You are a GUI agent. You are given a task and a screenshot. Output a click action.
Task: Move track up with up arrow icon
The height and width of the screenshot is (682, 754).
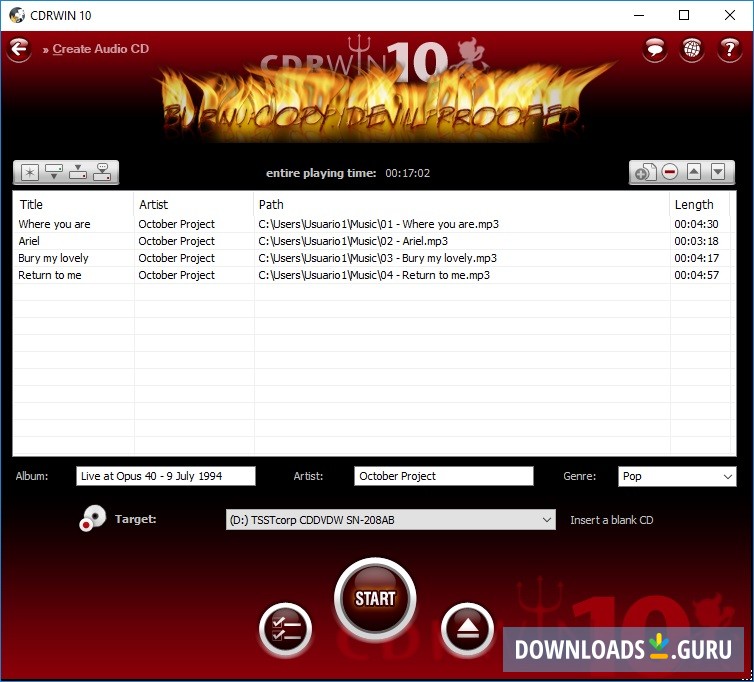693,172
